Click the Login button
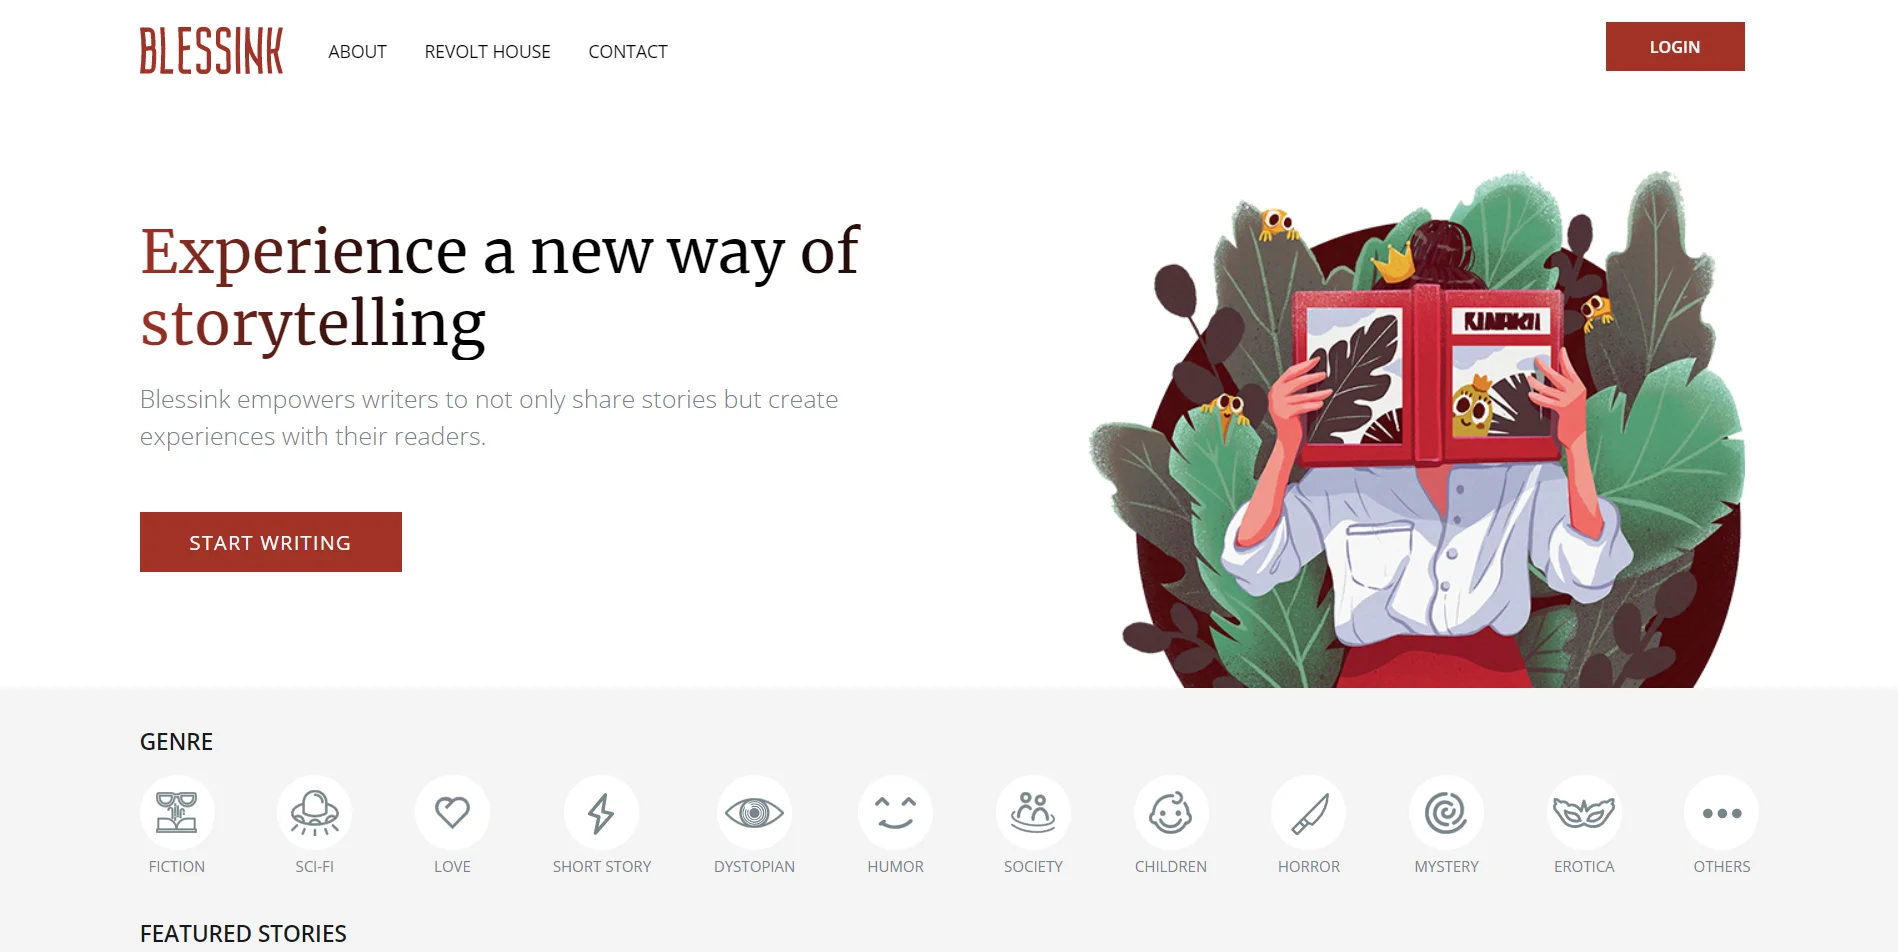Image resolution: width=1898 pixels, height=952 pixels. tap(1675, 47)
